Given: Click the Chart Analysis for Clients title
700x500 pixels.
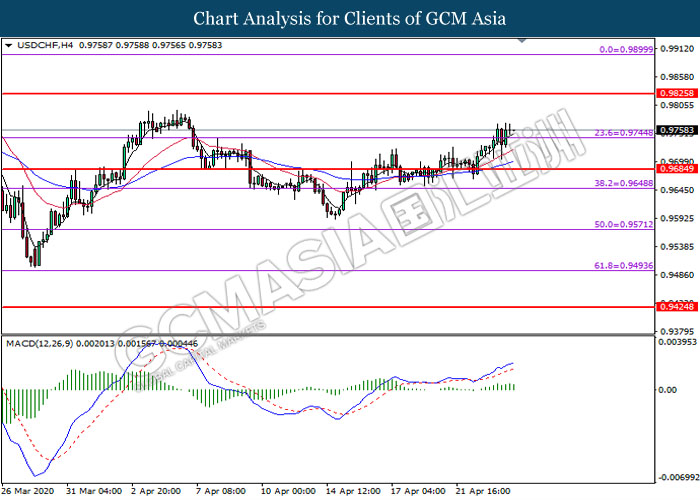Looking at the screenshot, I should coord(350,19).
